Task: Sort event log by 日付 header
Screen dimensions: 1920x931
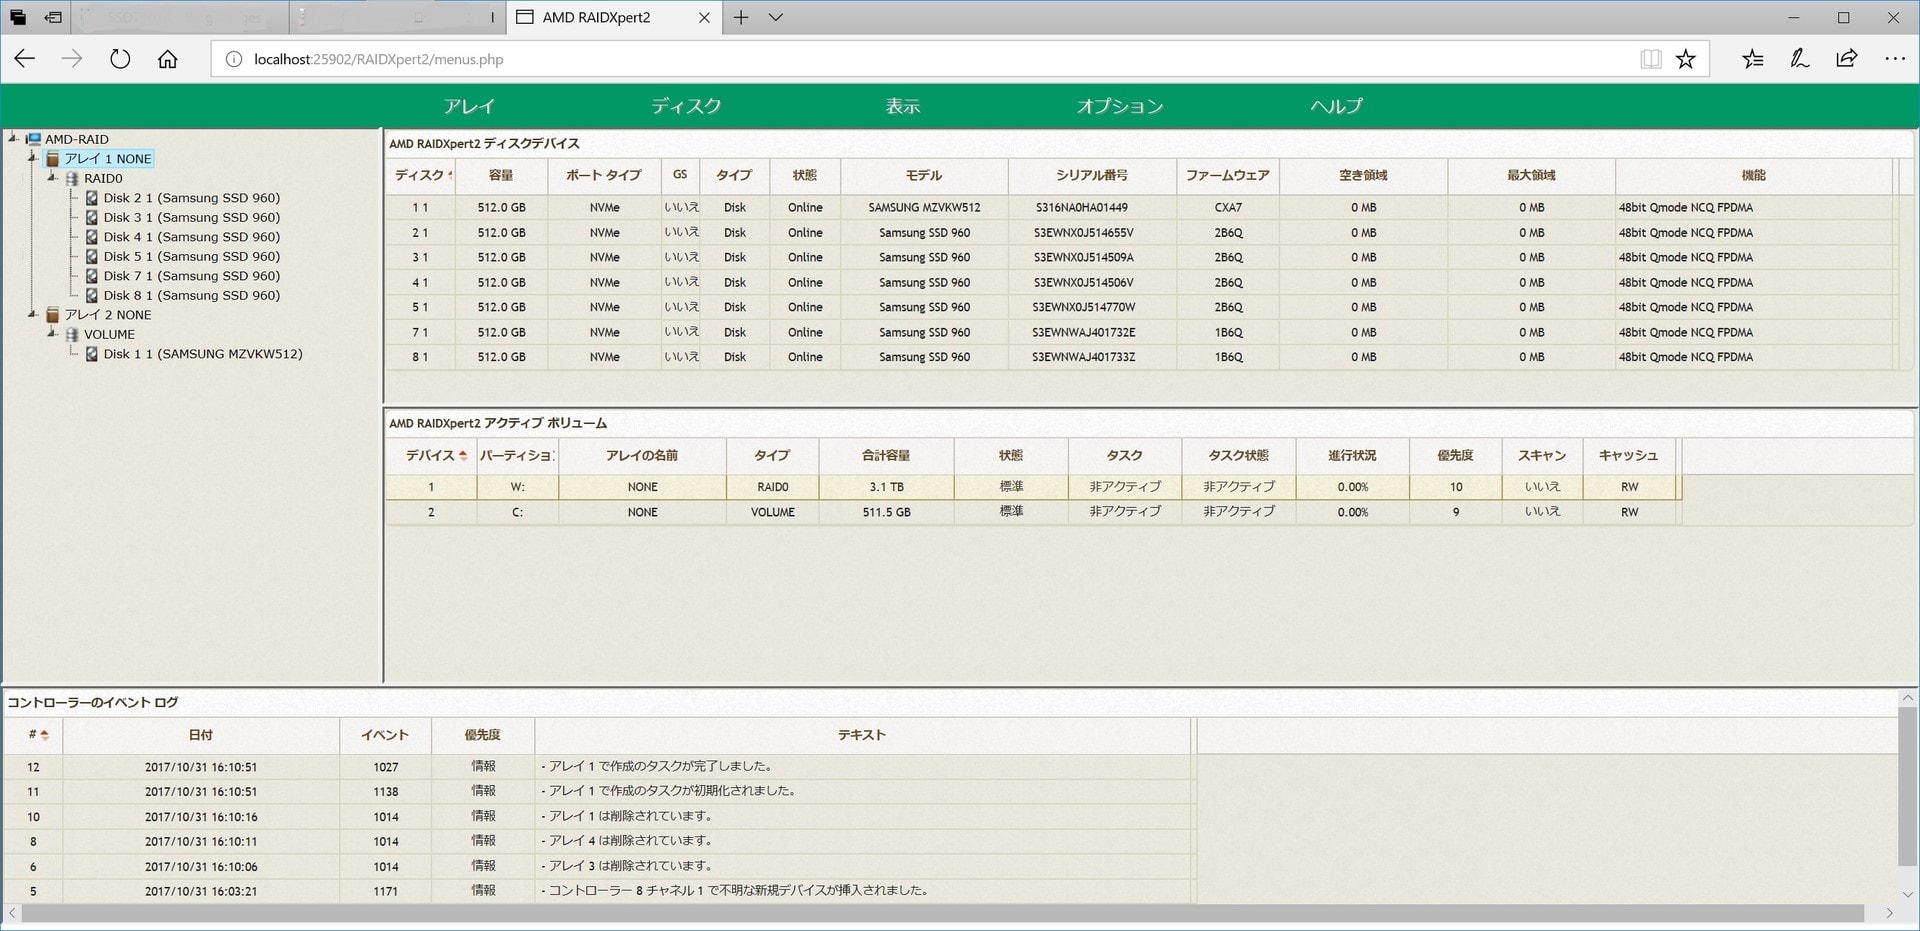Action: [201, 735]
